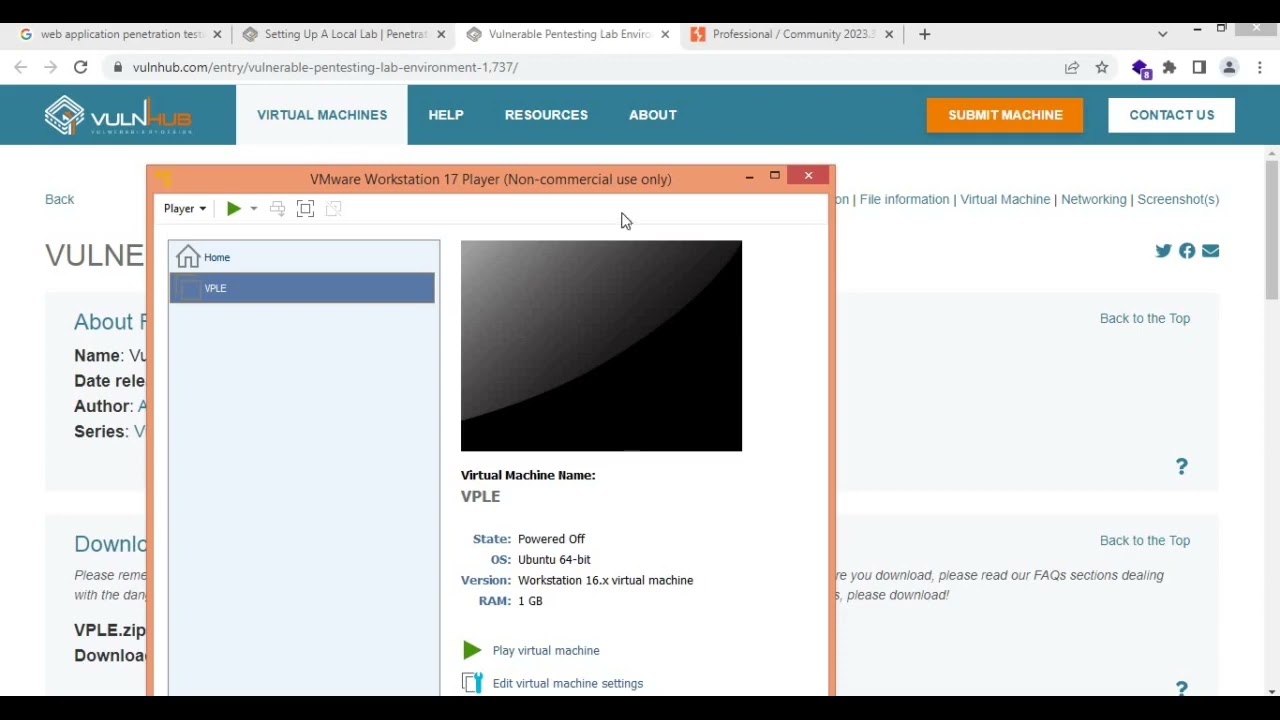Click the VPLE virtual machine preview thumbnail
Viewport: 1280px width, 720px height.
click(601, 345)
